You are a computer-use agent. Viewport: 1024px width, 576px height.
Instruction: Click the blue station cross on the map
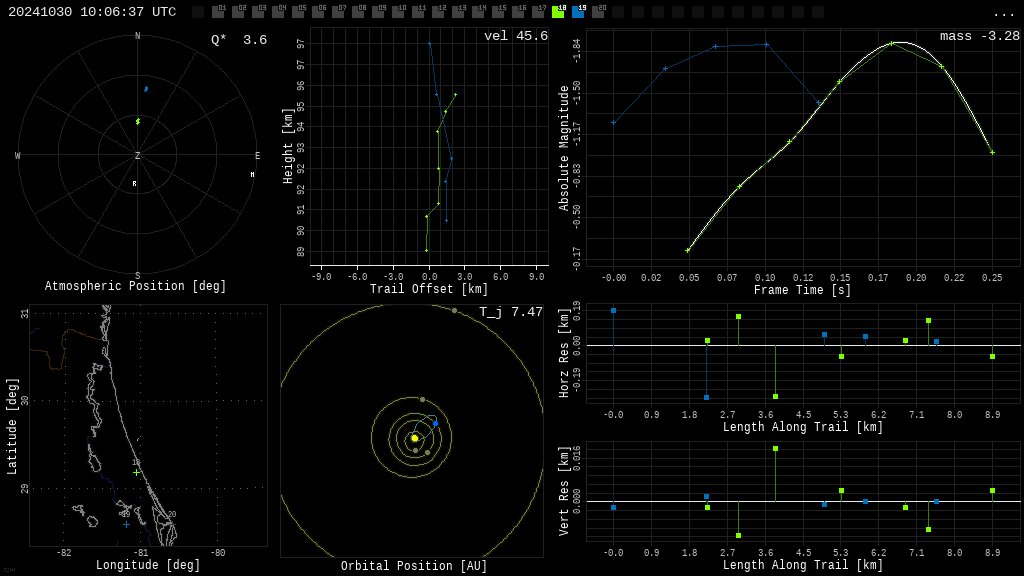tap(126, 524)
